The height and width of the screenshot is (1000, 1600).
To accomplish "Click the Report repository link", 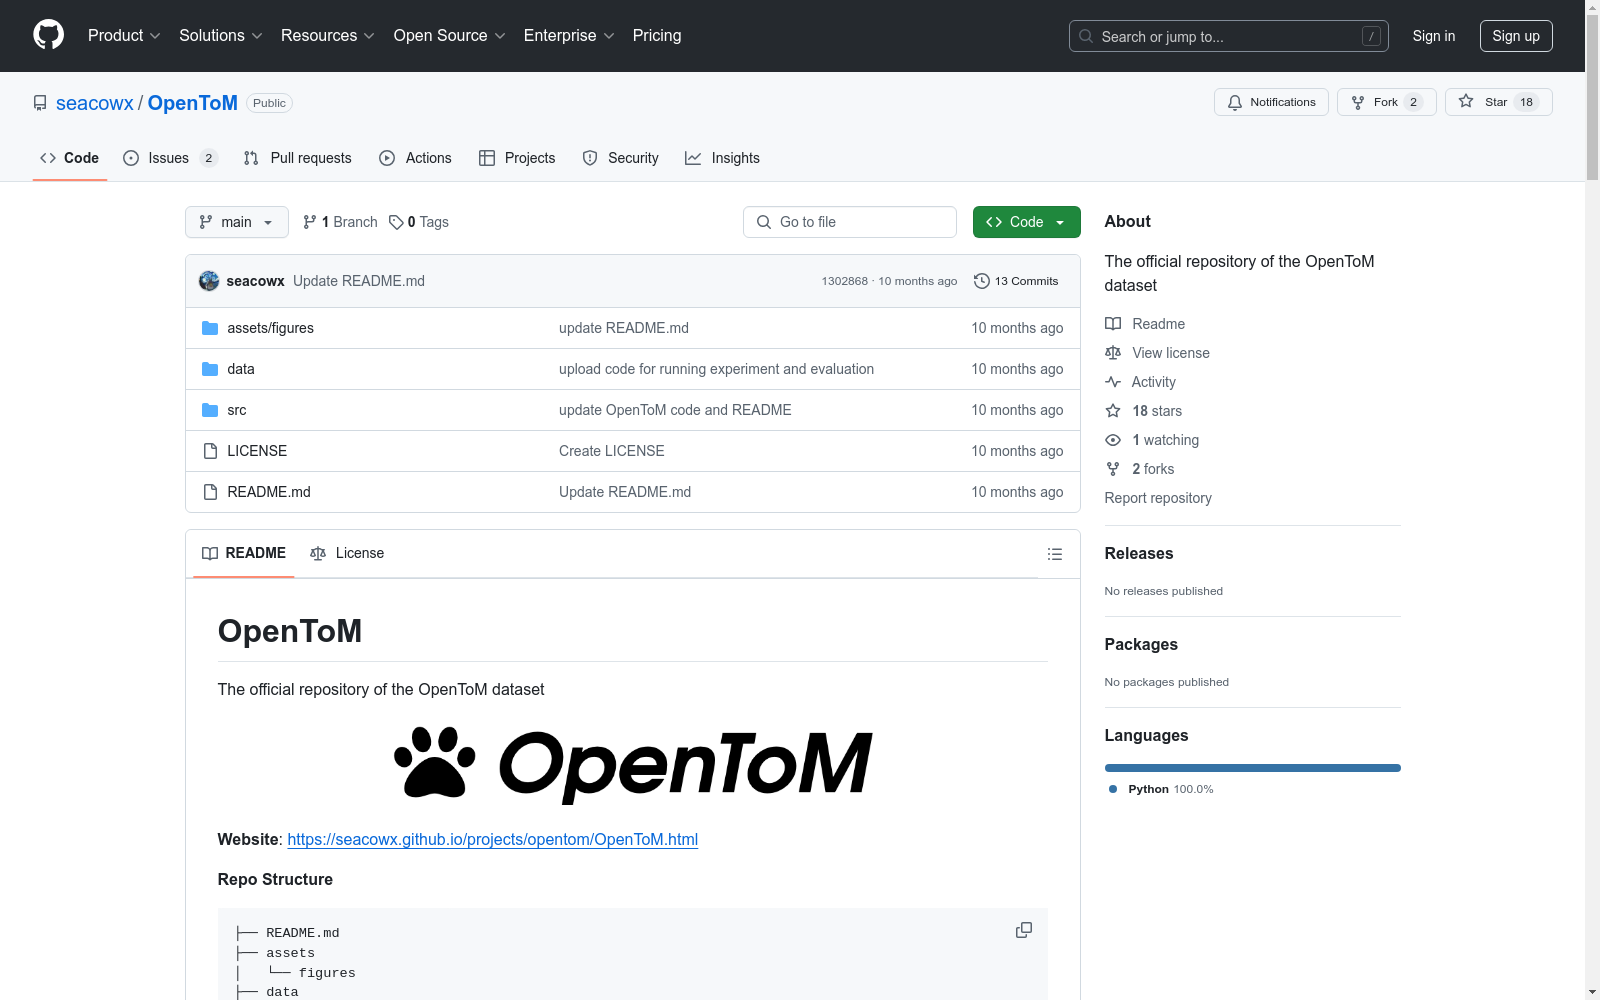I will tap(1158, 498).
